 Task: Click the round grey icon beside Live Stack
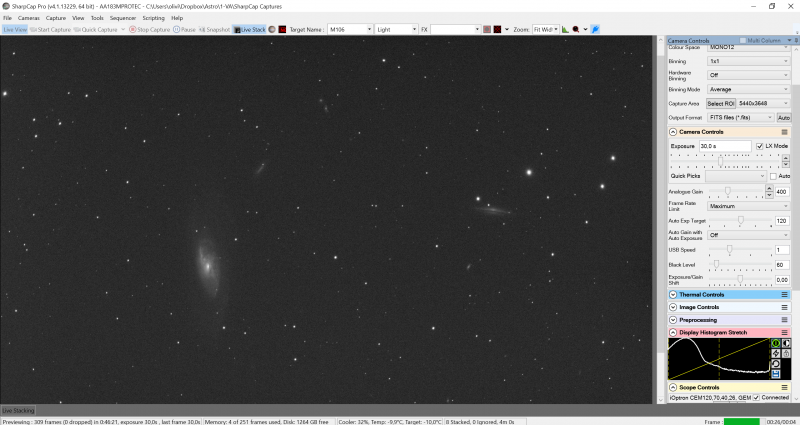click(272, 30)
